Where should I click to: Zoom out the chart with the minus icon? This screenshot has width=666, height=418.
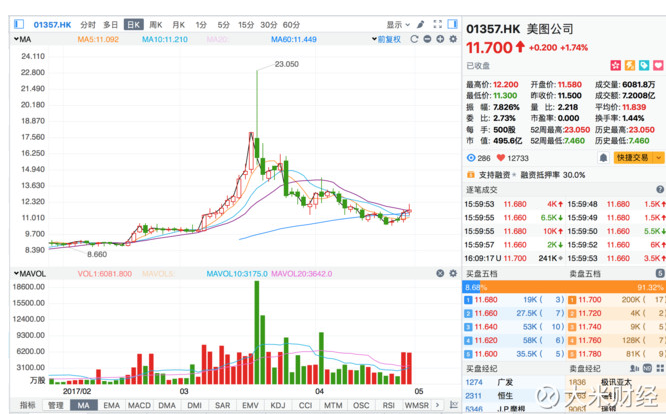[x=427, y=39]
